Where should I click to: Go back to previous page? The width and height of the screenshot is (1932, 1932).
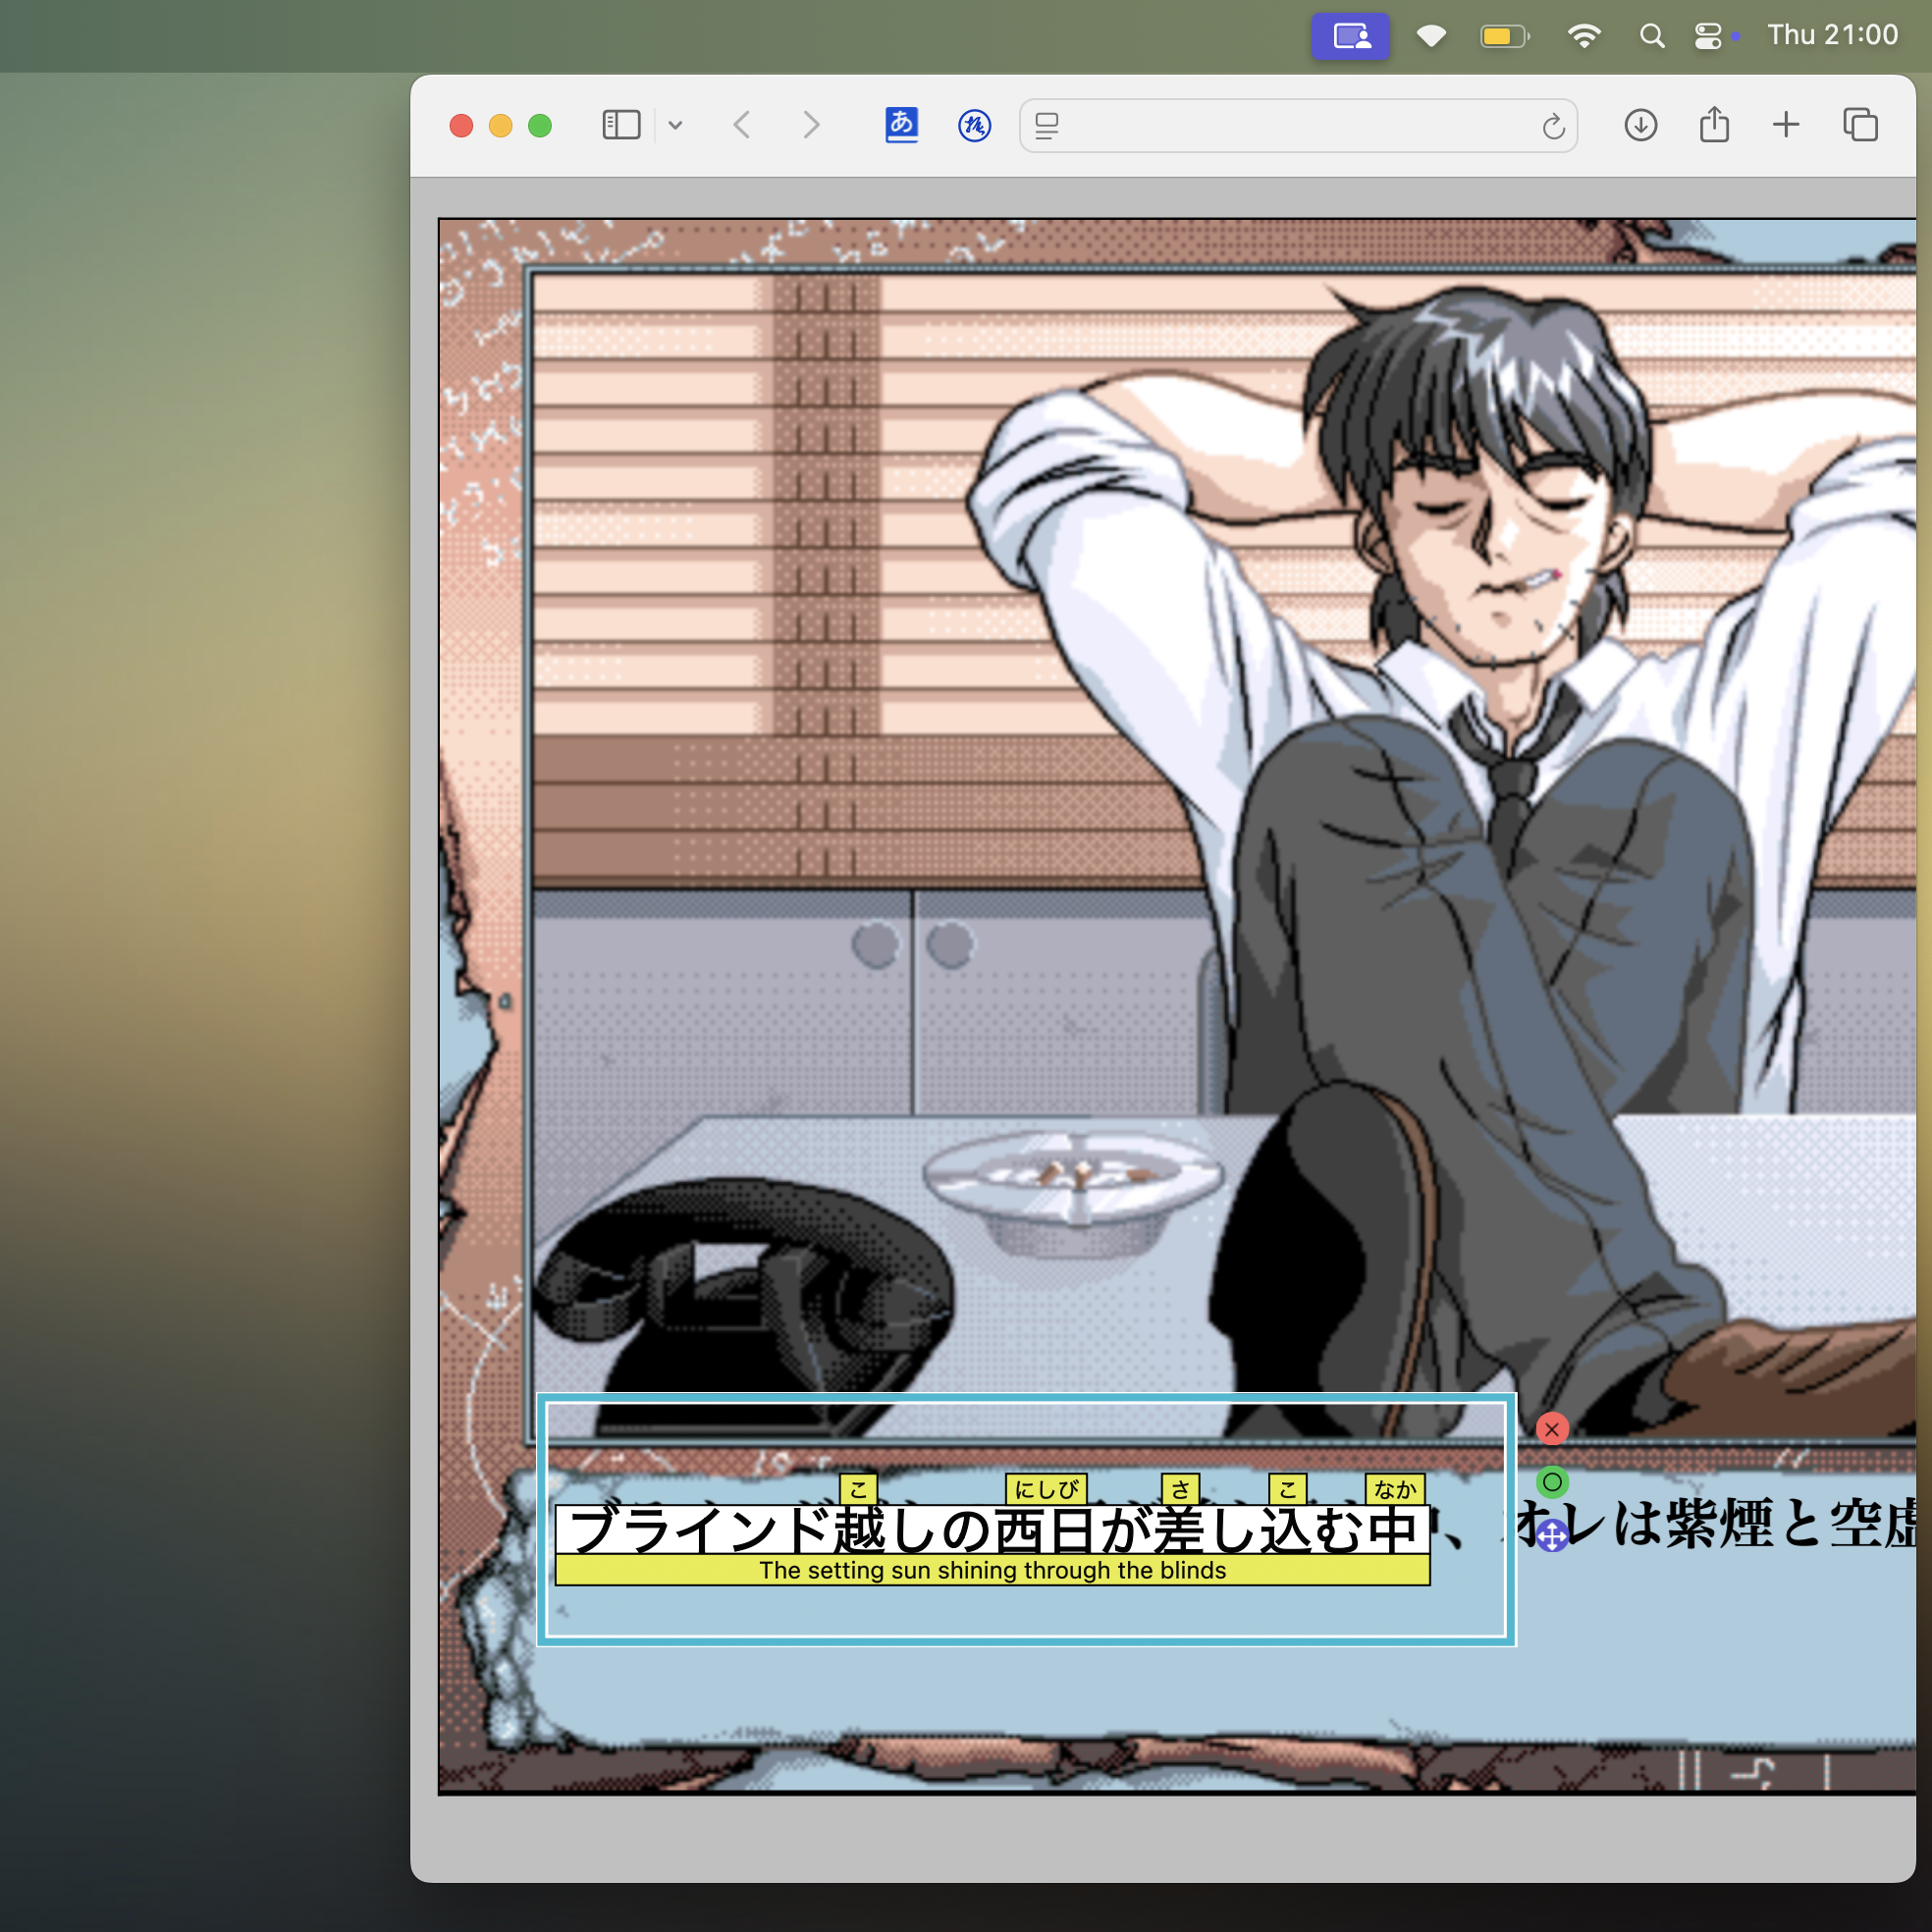(x=742, y=125)
